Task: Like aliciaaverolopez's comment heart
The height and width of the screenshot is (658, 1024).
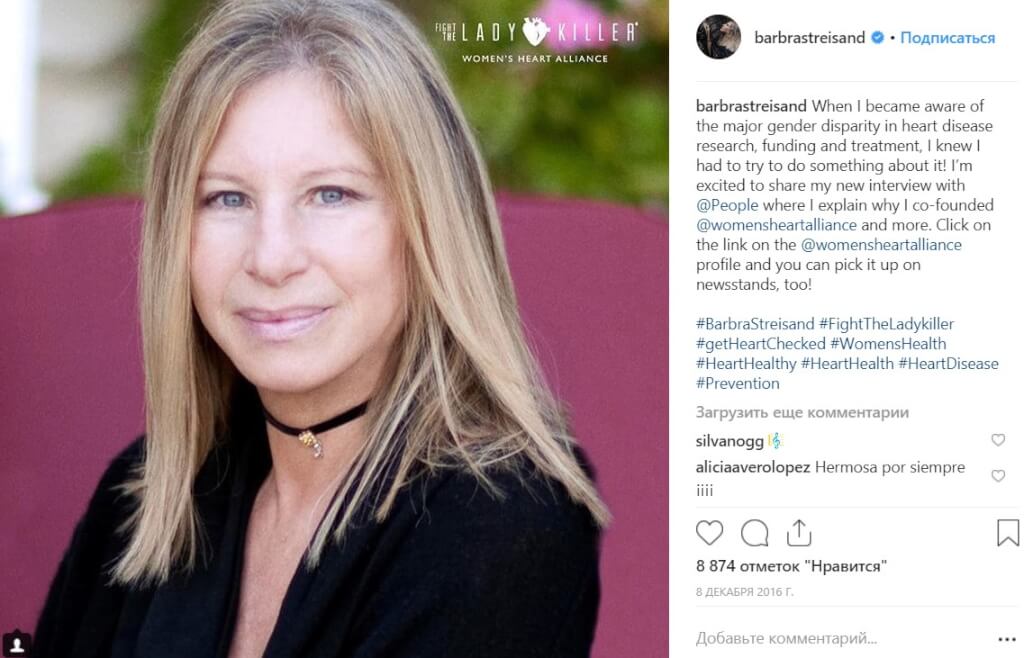Action: coord(998,476)
